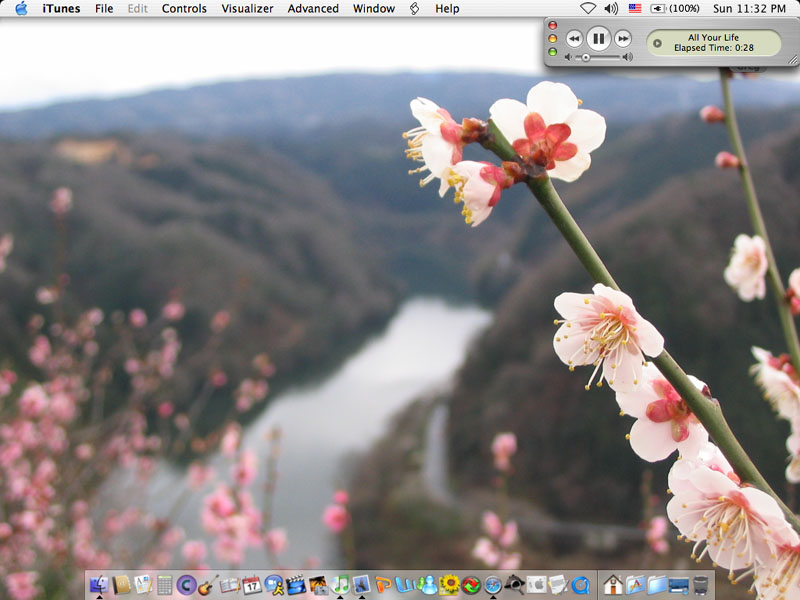Open the Controls menu

click(x=184, y=8)
